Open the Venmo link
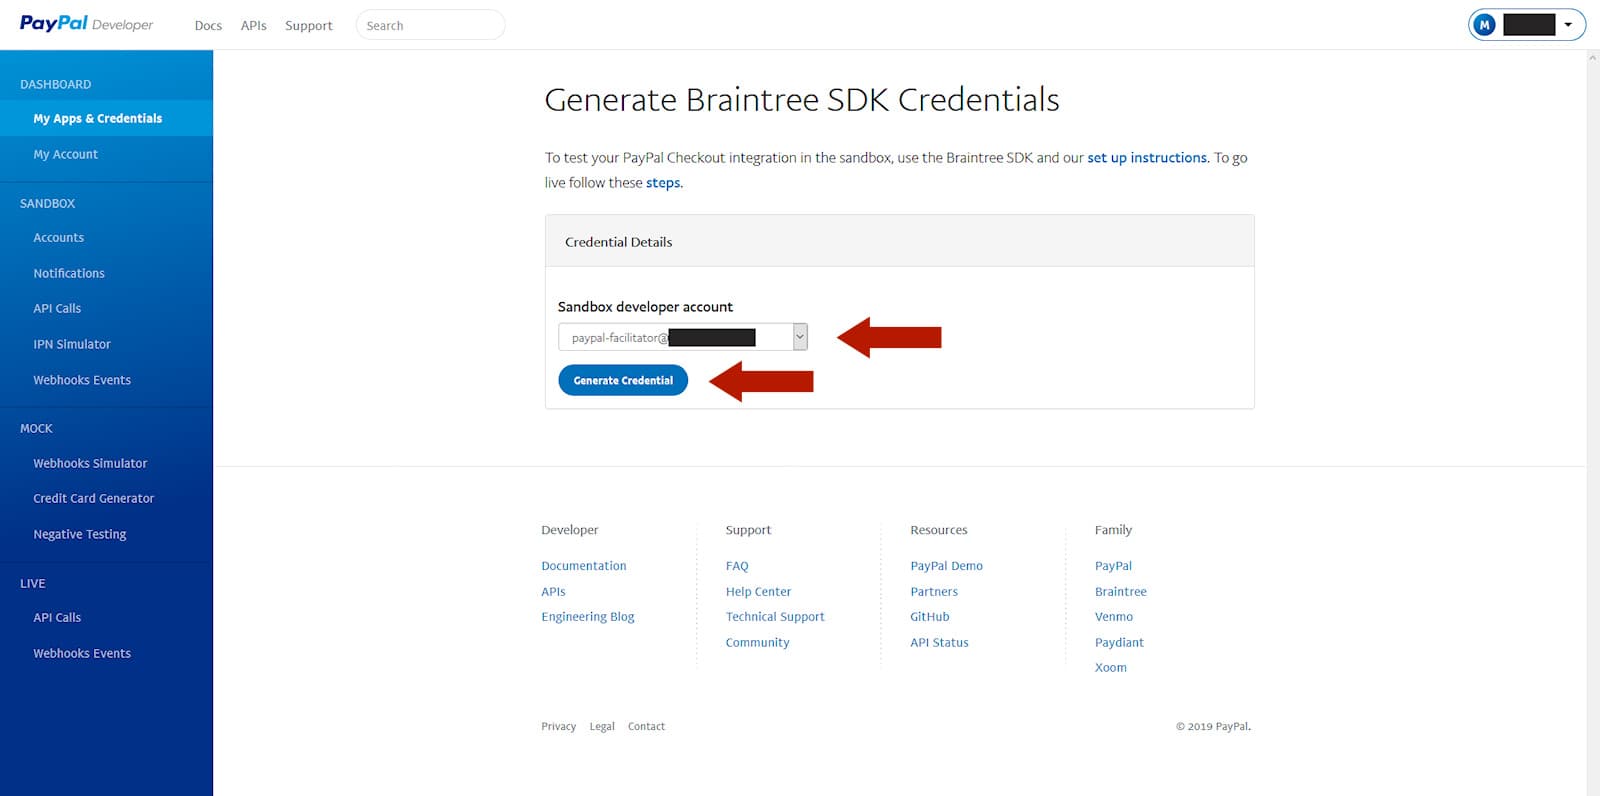The width and height of the screenshot is (1600, 796). [x=1114, y=616]
